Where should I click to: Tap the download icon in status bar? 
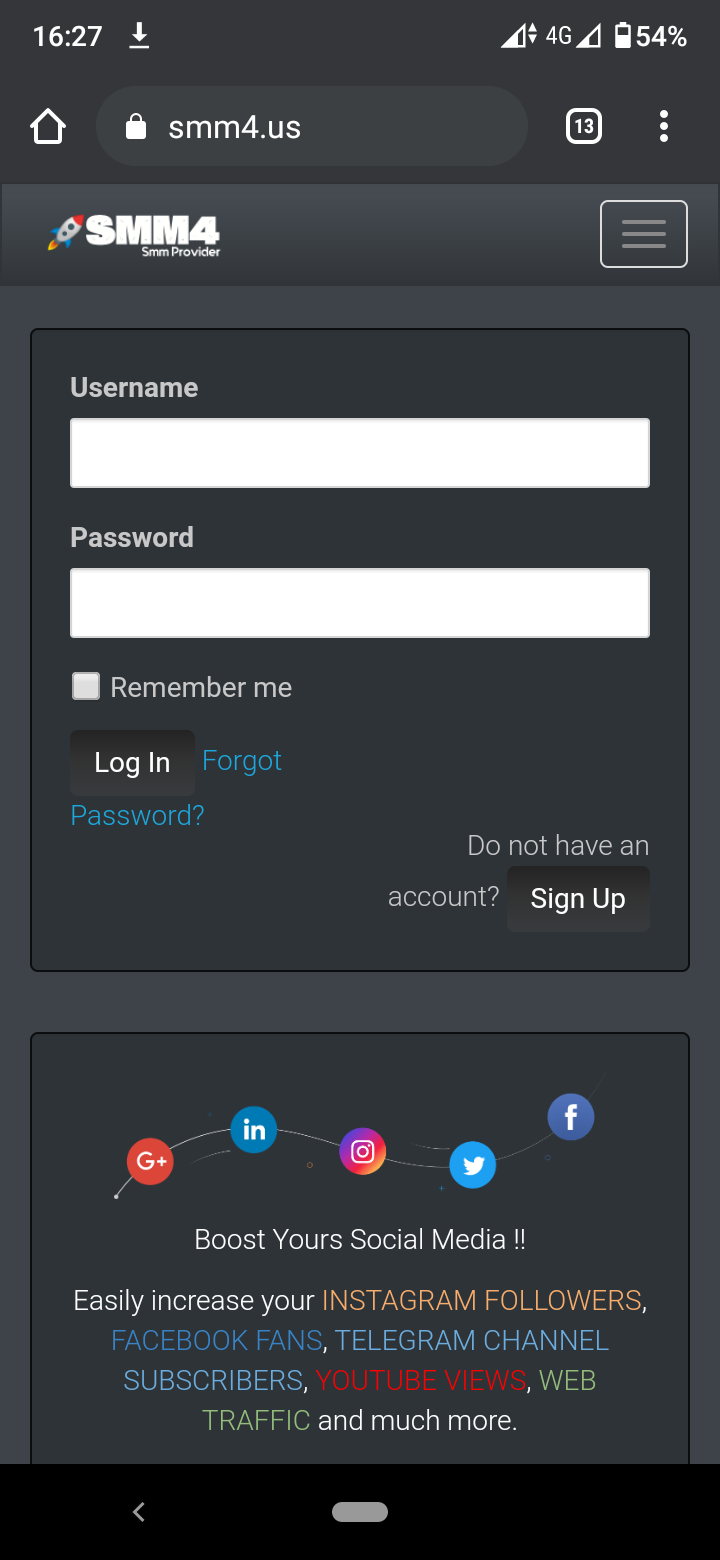coord(139,37)
